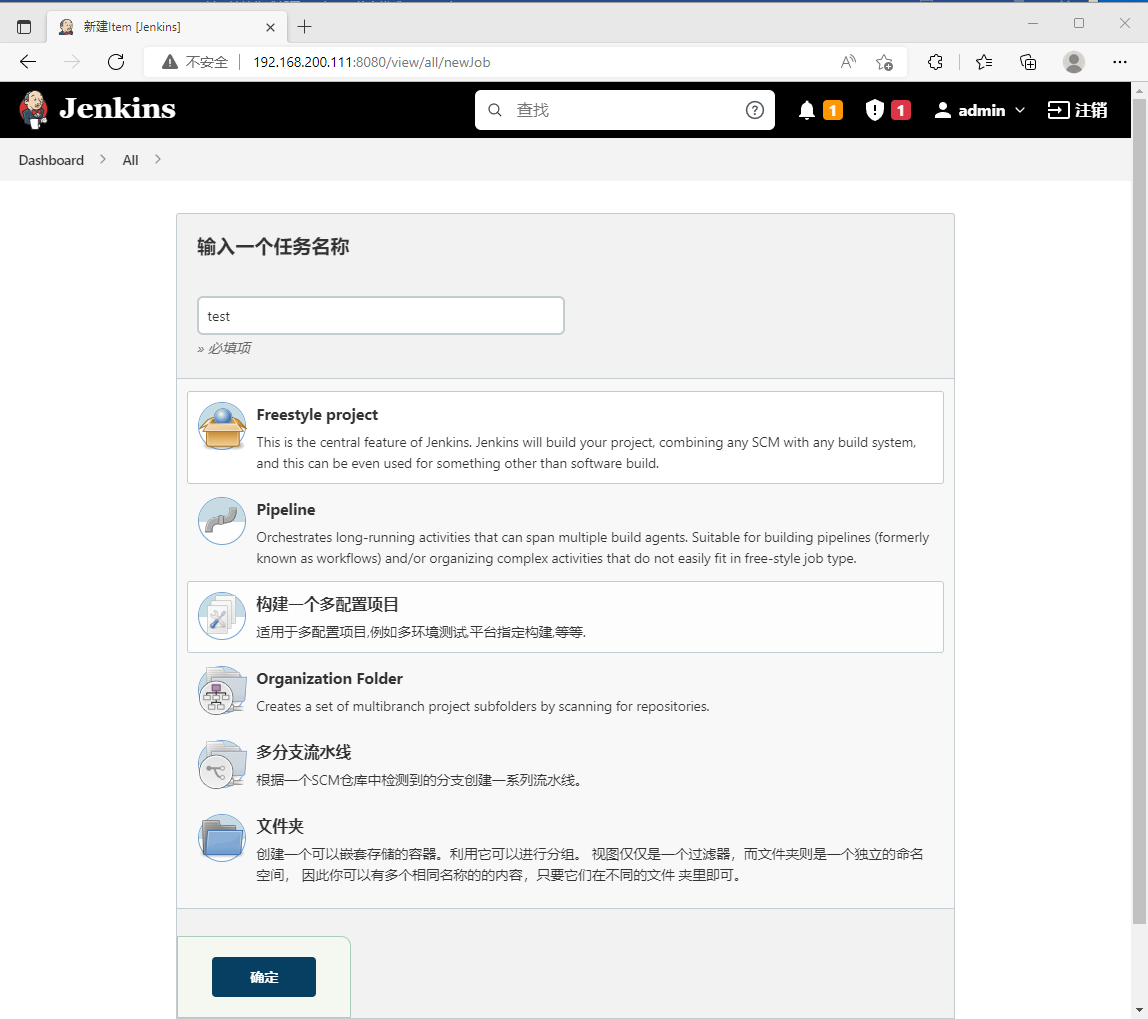Click the address bar URL
This screenshot has width=1148, height=1019.
pos(372,62)
